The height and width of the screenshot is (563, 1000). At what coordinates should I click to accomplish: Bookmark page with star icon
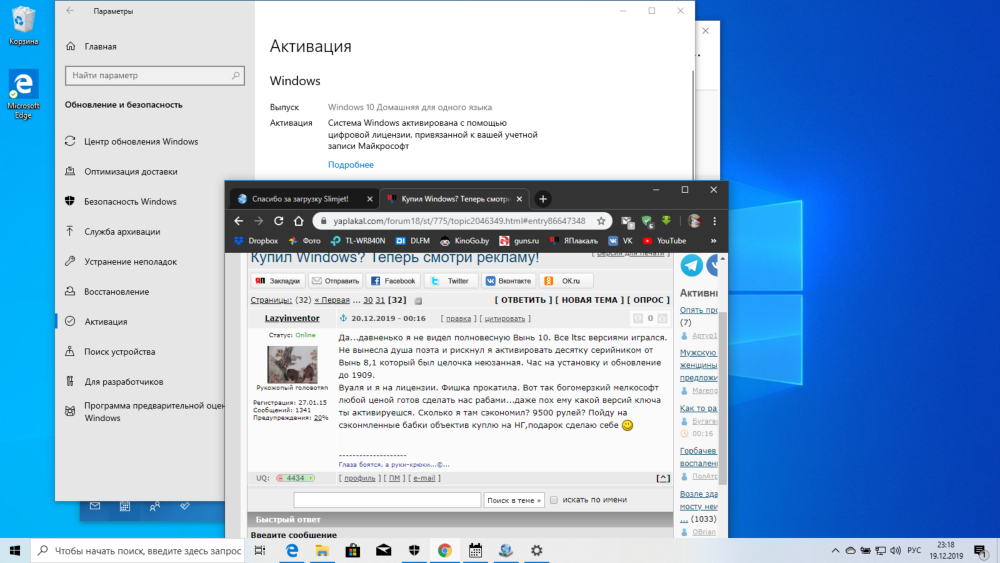[x=601, y=221]
